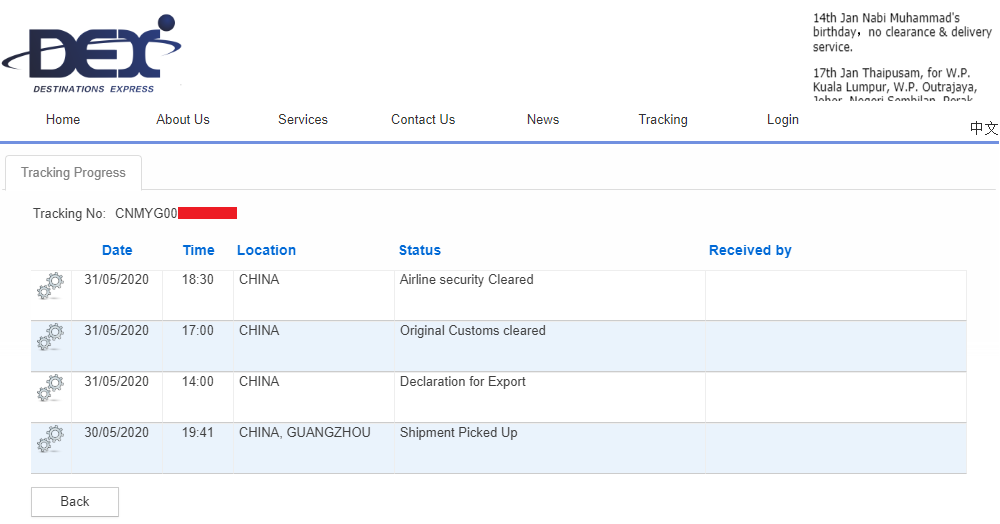Viewport: 1000px width, 524px height.
Task: Open the News section
Action: tap(543, 119)
